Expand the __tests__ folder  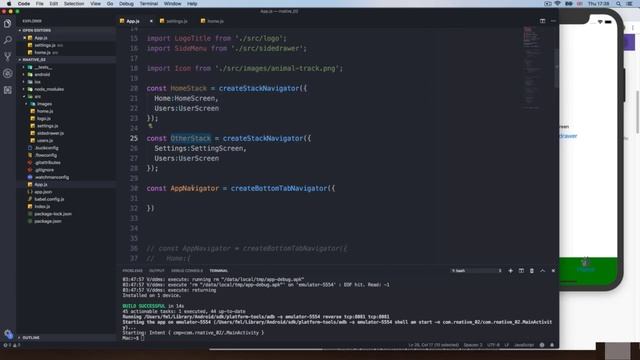(43, 67)
